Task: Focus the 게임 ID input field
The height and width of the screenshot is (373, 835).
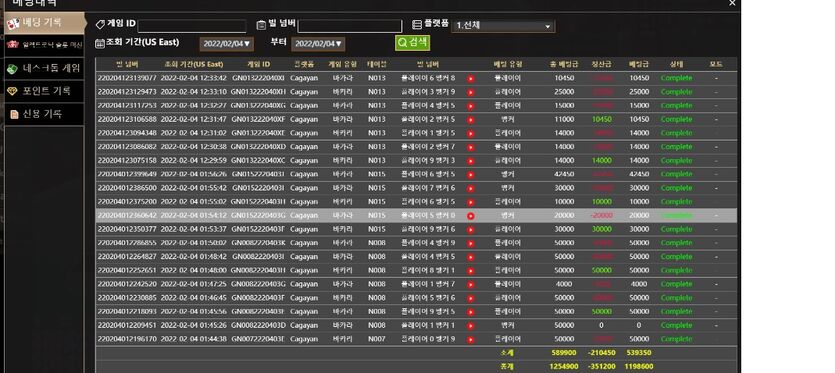Action: (192, 26)
